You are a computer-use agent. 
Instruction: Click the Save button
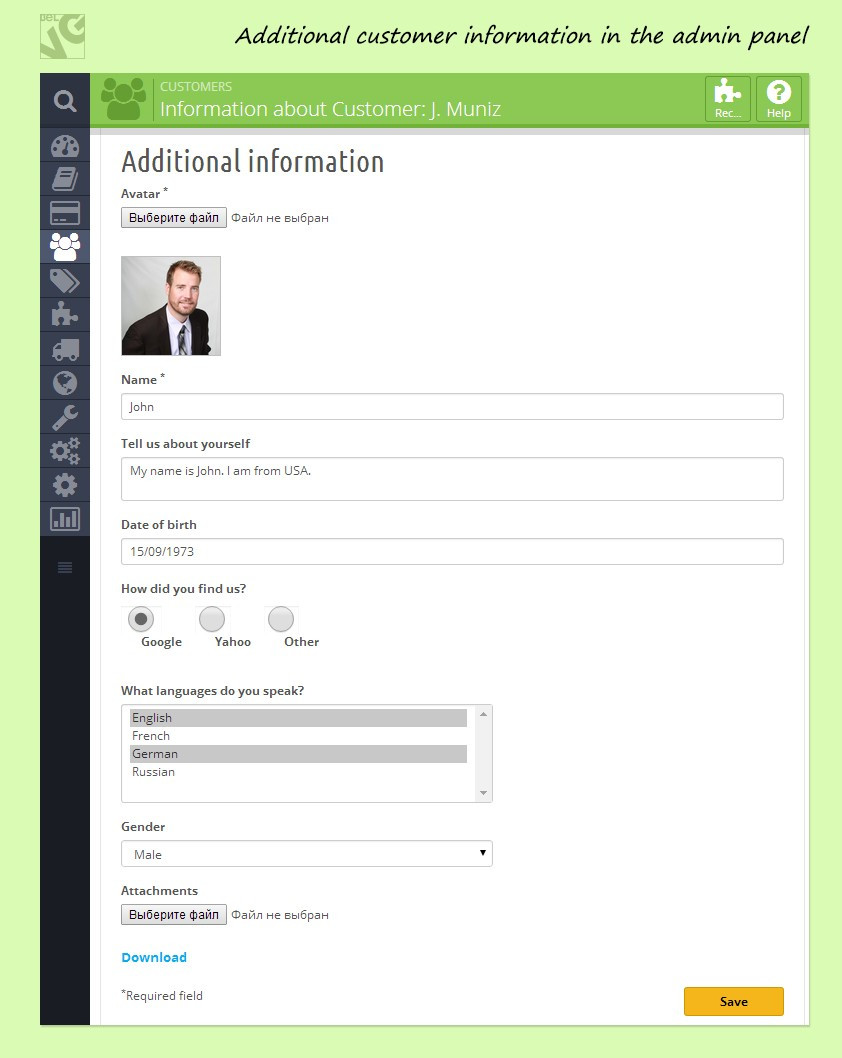[x=734, y=1001]
